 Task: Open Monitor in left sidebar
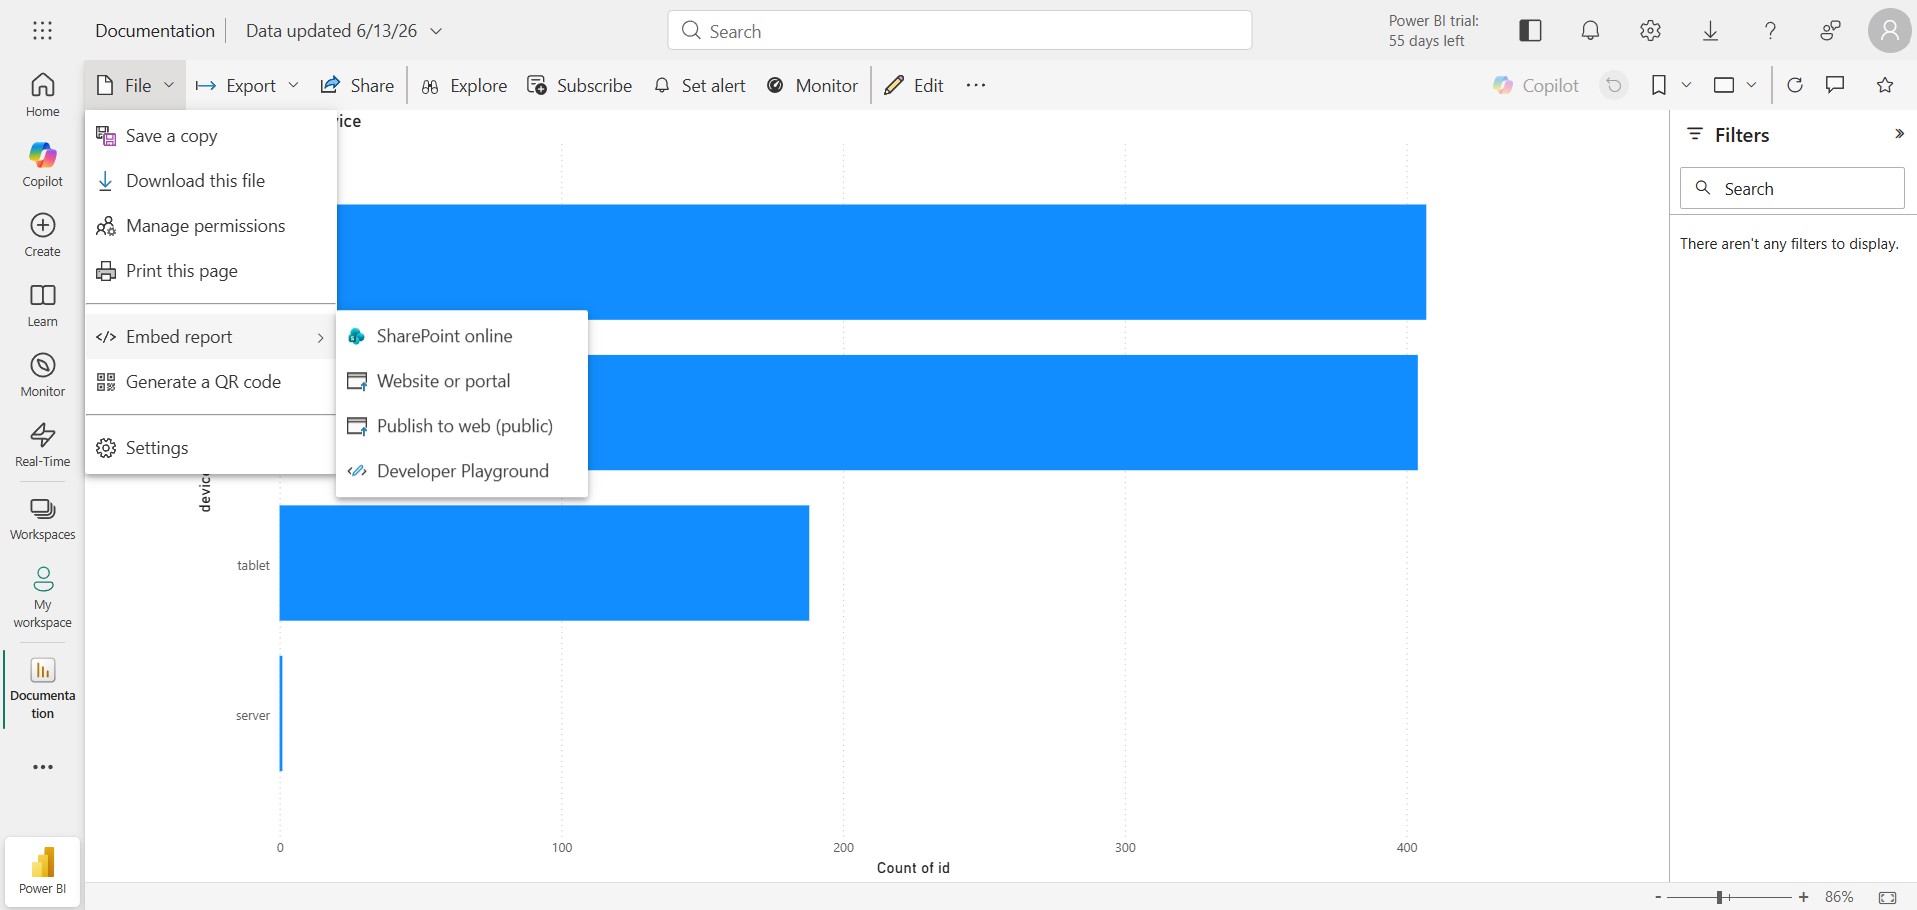tap(42, 375)
